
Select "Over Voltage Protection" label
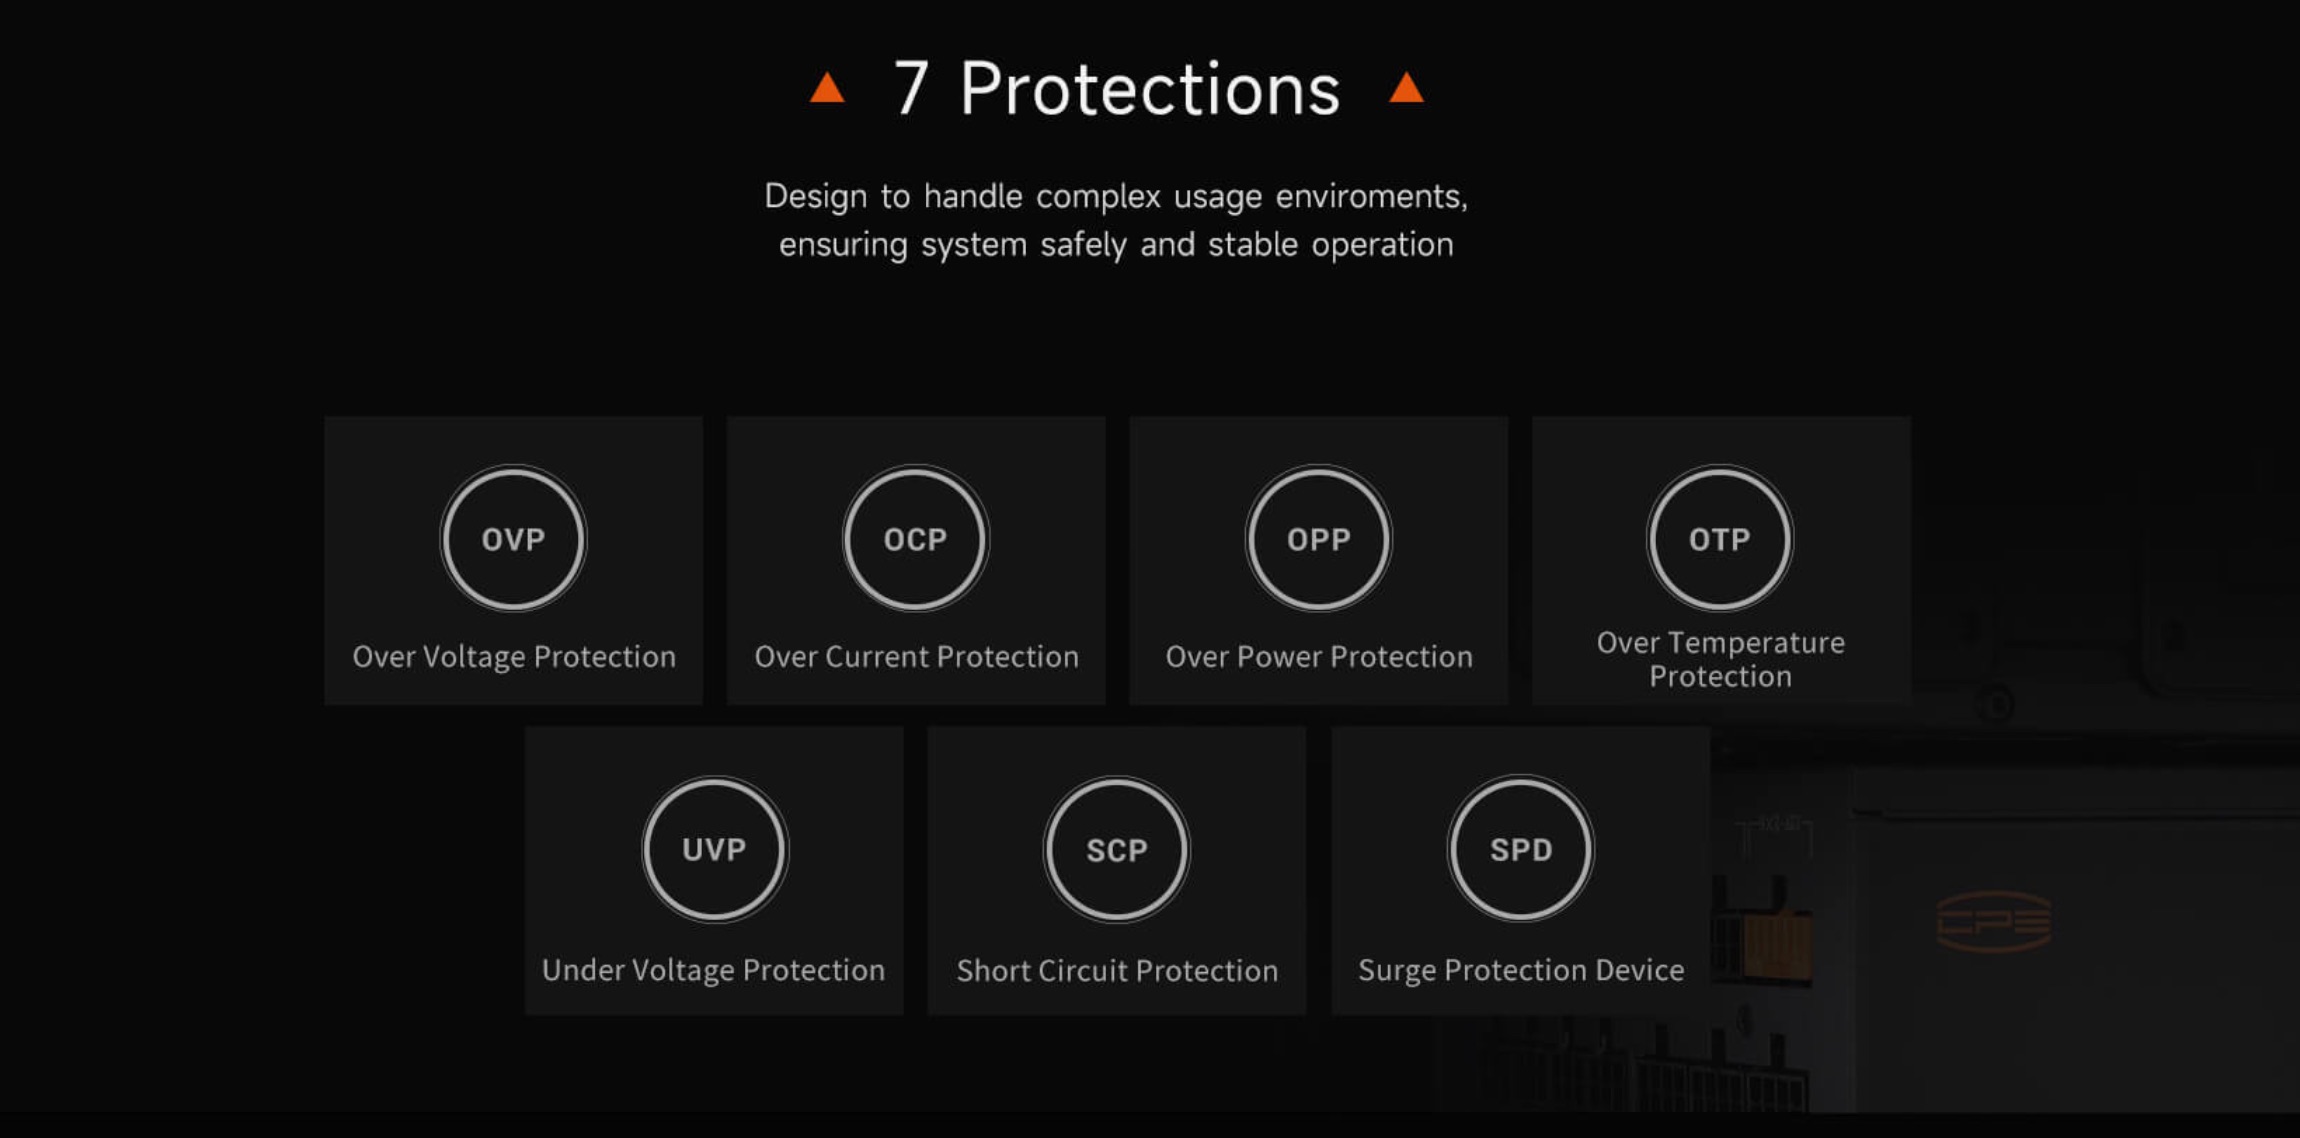(514, 657)
